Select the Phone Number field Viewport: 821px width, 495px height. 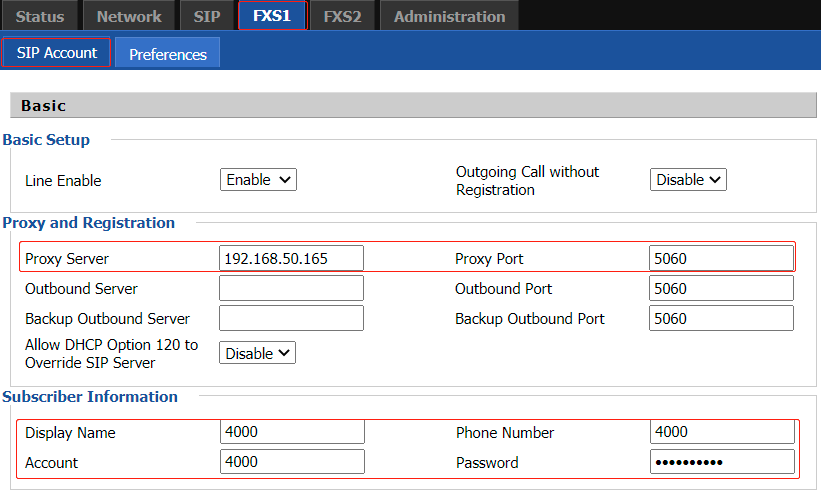point(721,432)
